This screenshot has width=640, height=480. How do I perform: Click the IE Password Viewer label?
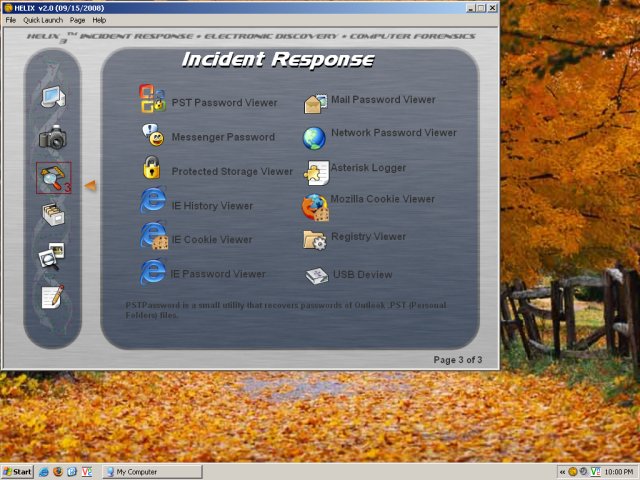(x=218, y=274)
